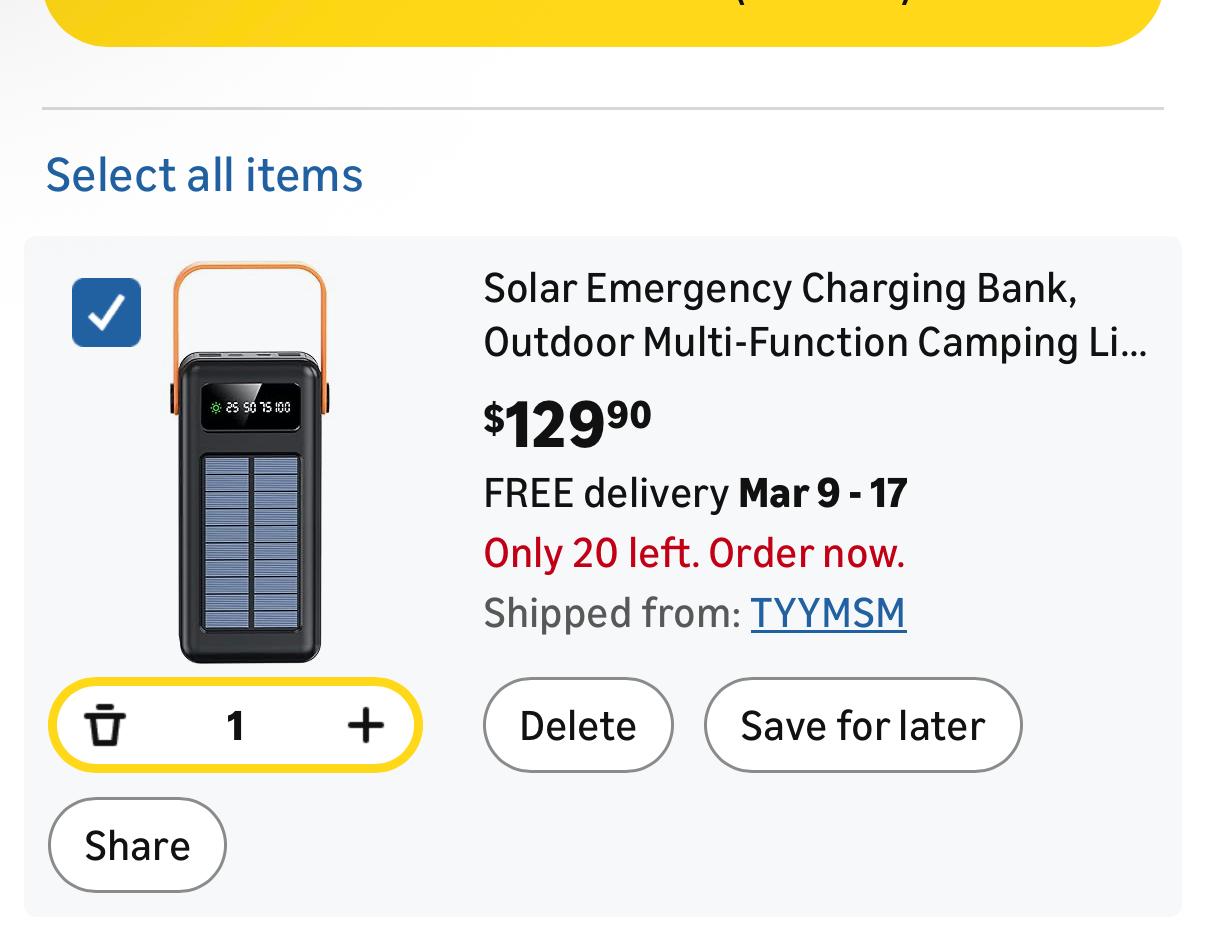Click the "Only 20 left" stock warning
This screenshot has width=1206, height=937.
point(694,553)
